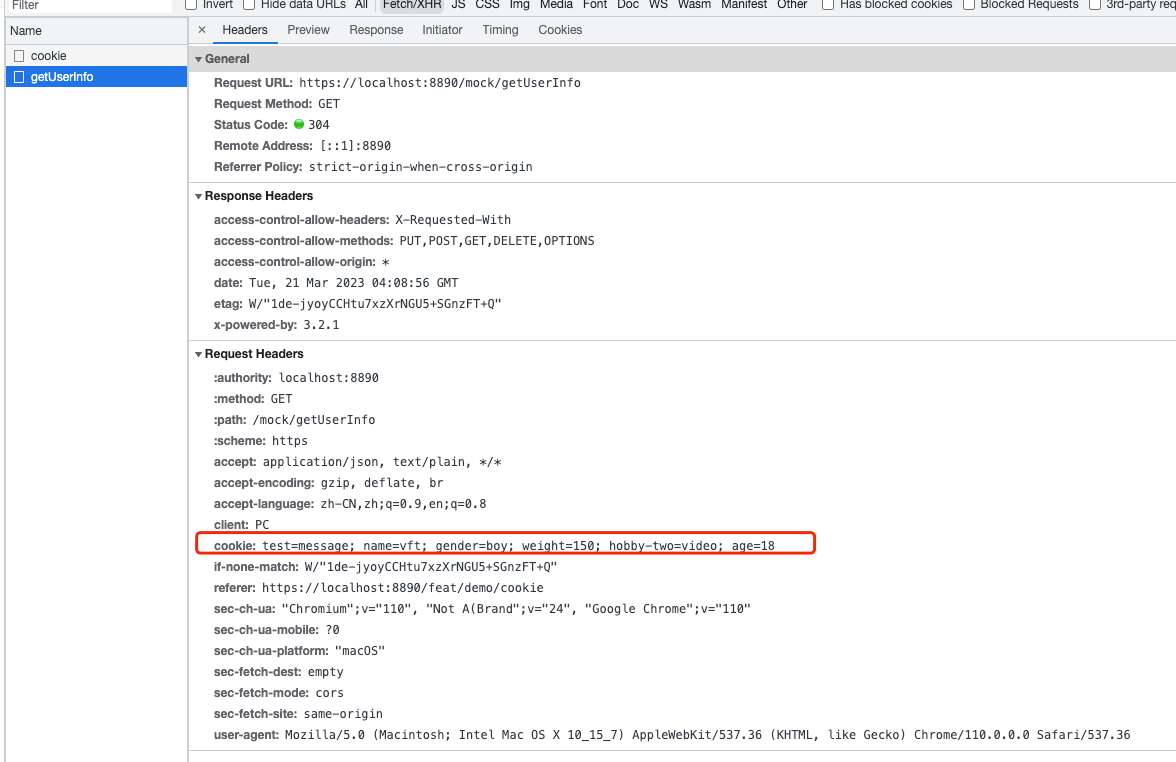The height and width of the screenshot is (762, 1176).
Task: Toggle Has blocked cookies checkbox
Action: click(828, 4)
